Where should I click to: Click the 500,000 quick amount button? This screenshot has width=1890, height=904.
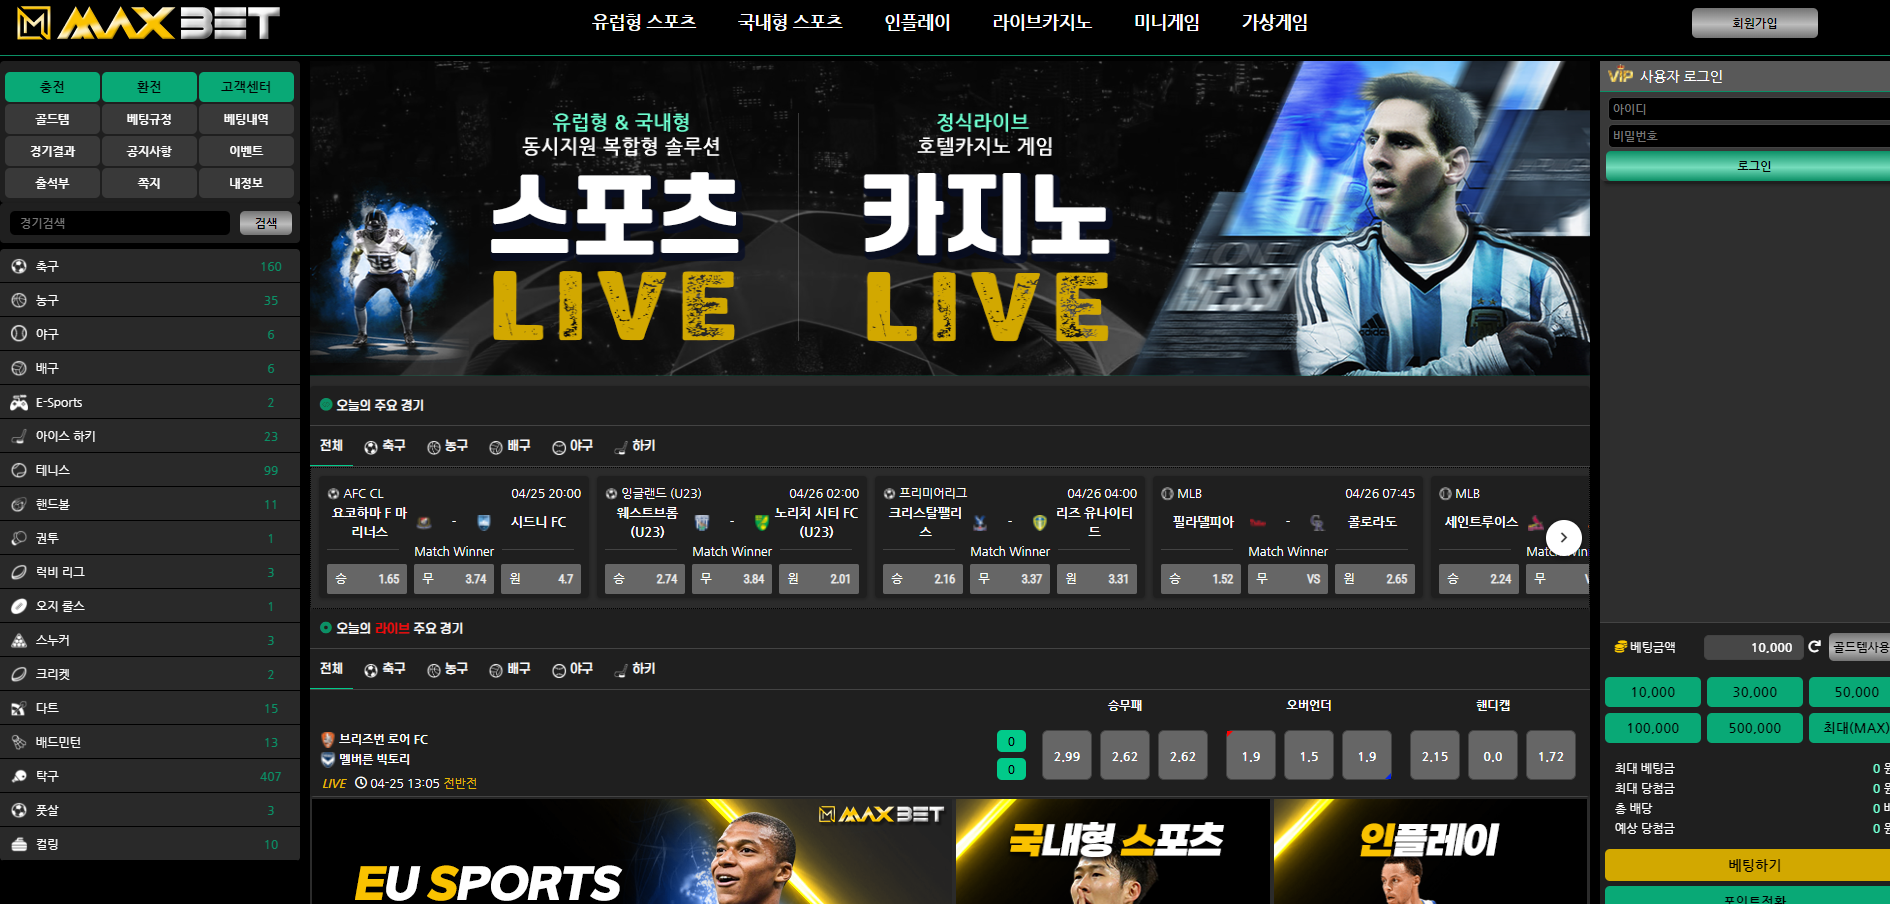(x=1755, y=728)
